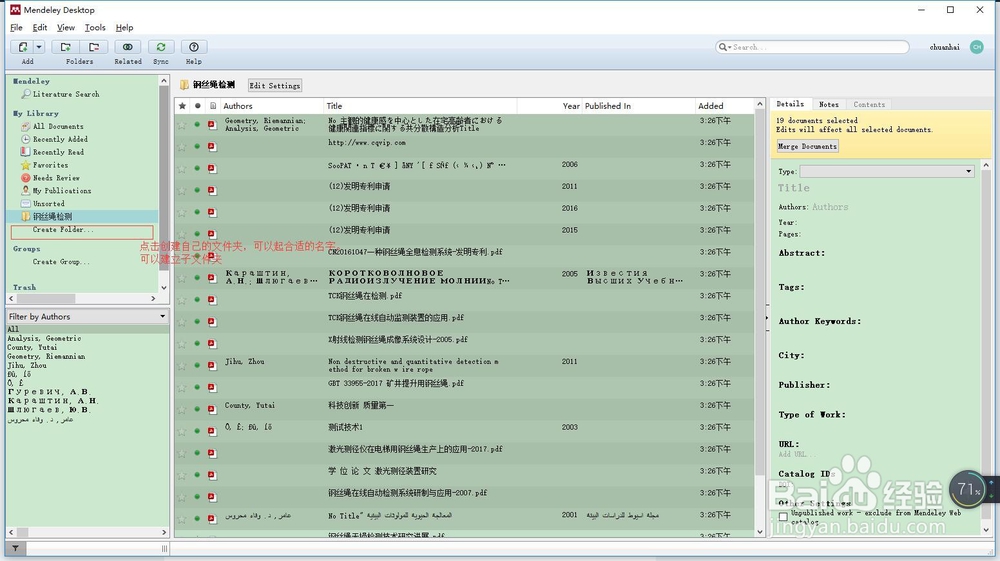Toggle Unpublished work exclude checkbox
This screenshot has height=561, width=1000.
(x=783, y=516)
